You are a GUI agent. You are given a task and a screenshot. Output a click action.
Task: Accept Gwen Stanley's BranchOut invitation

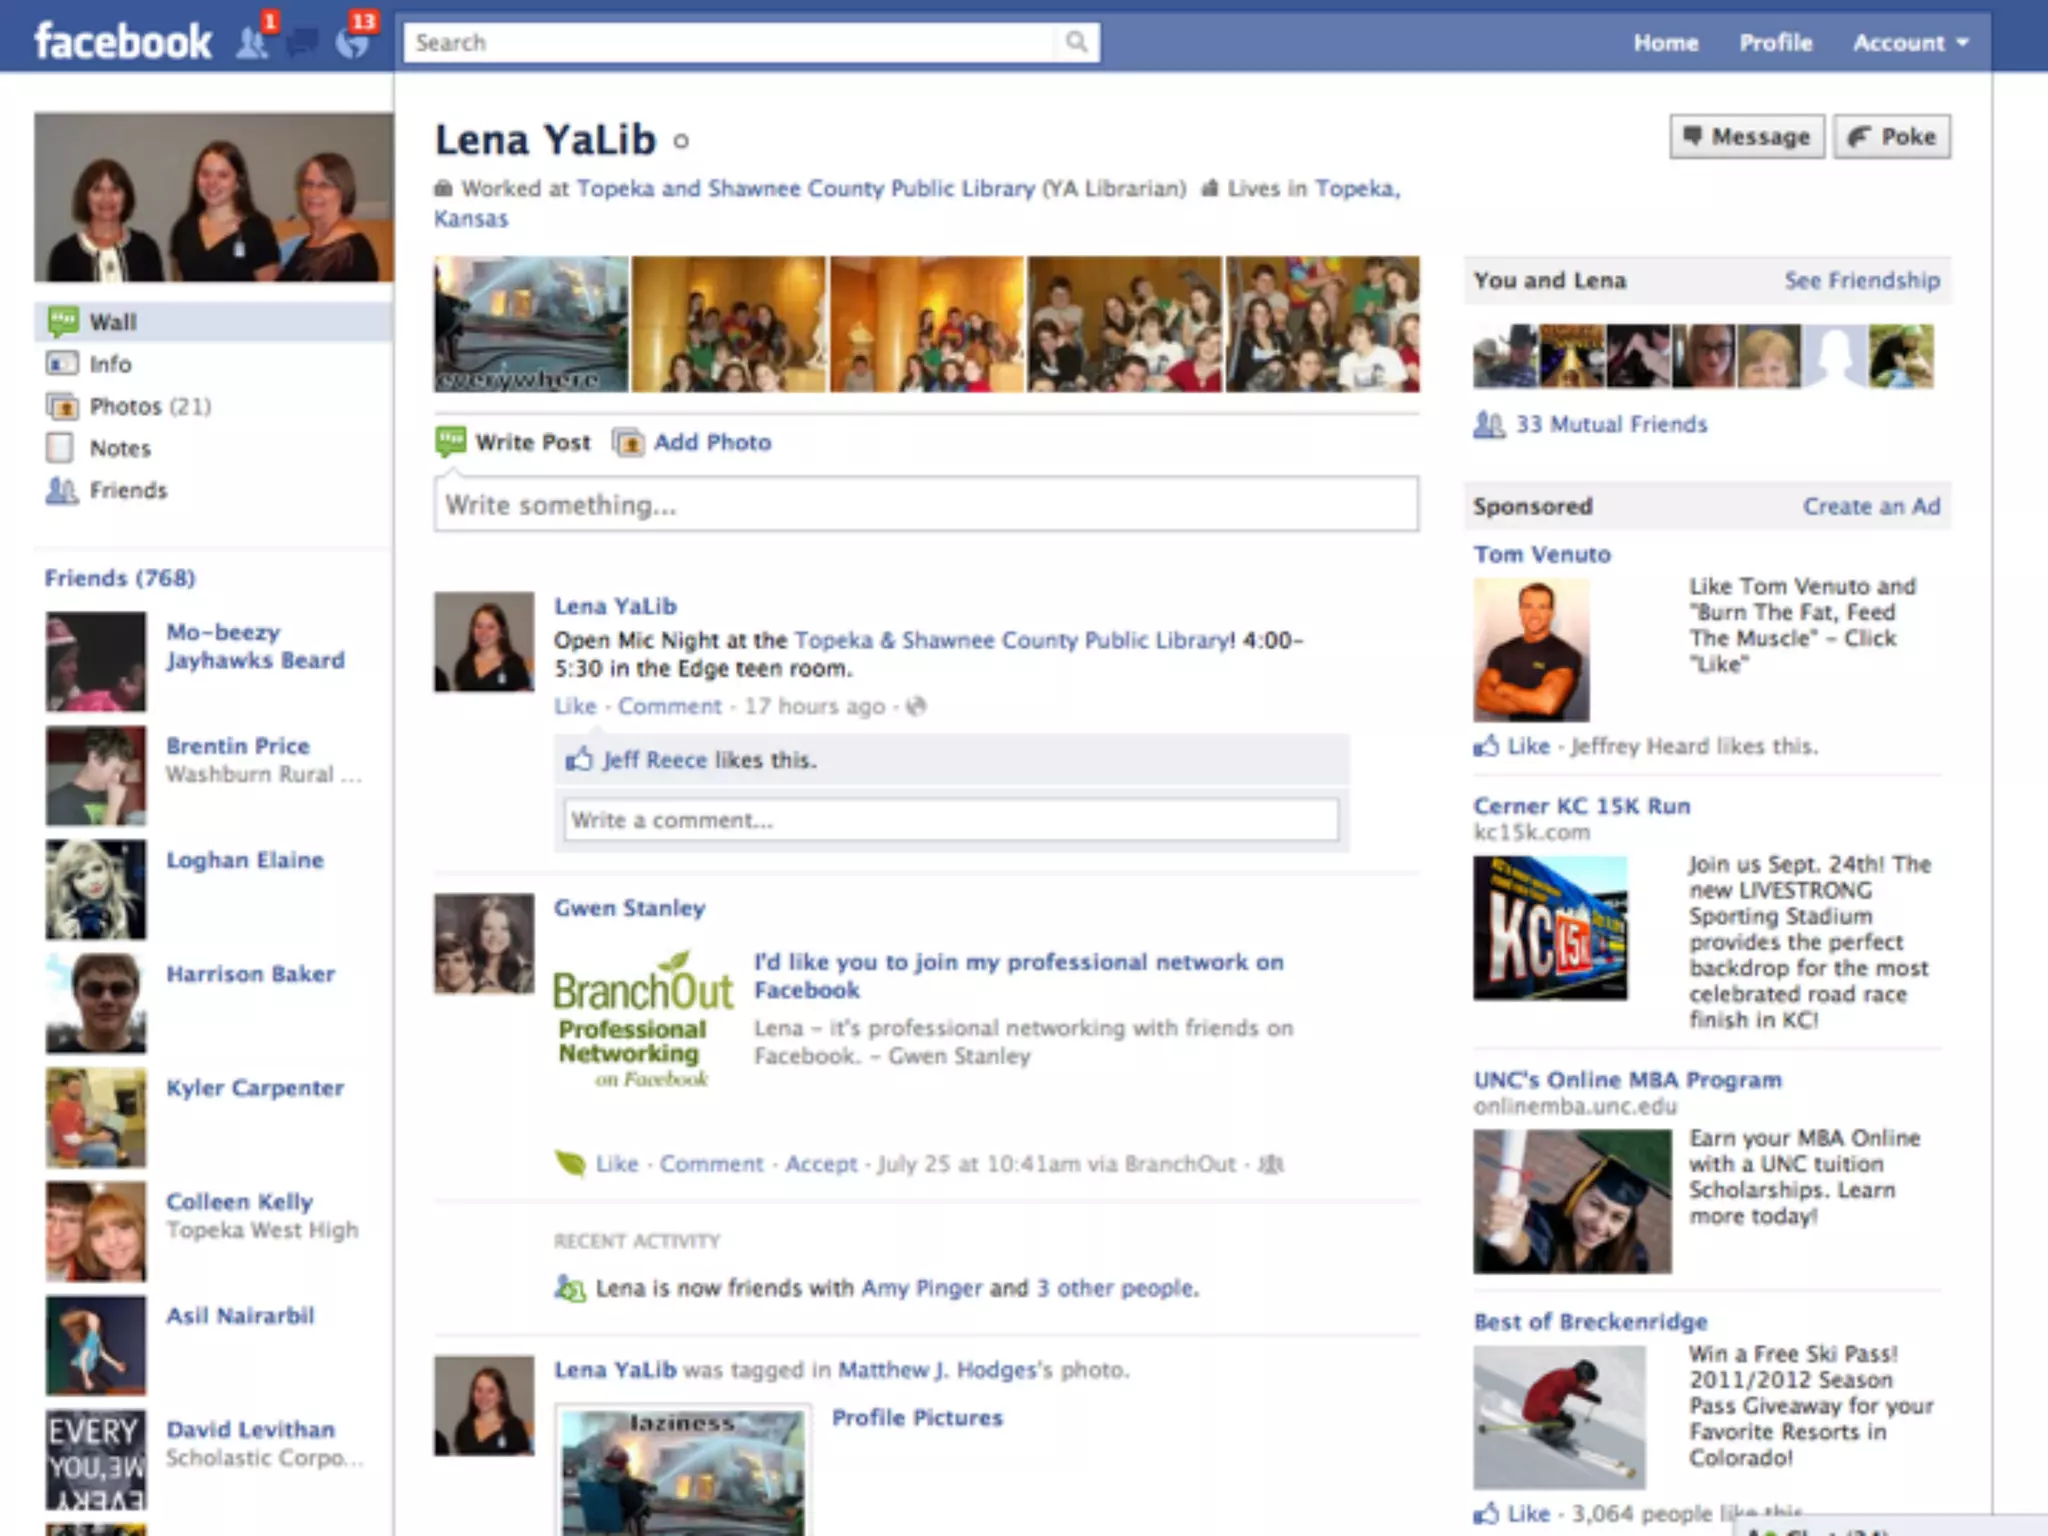point(820,1164)
